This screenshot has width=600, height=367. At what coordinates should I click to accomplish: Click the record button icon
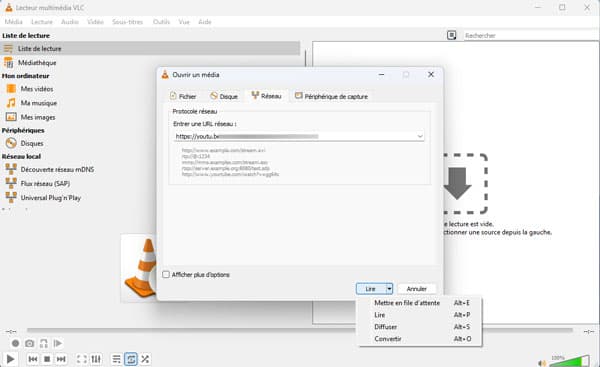tap(15, 343)
